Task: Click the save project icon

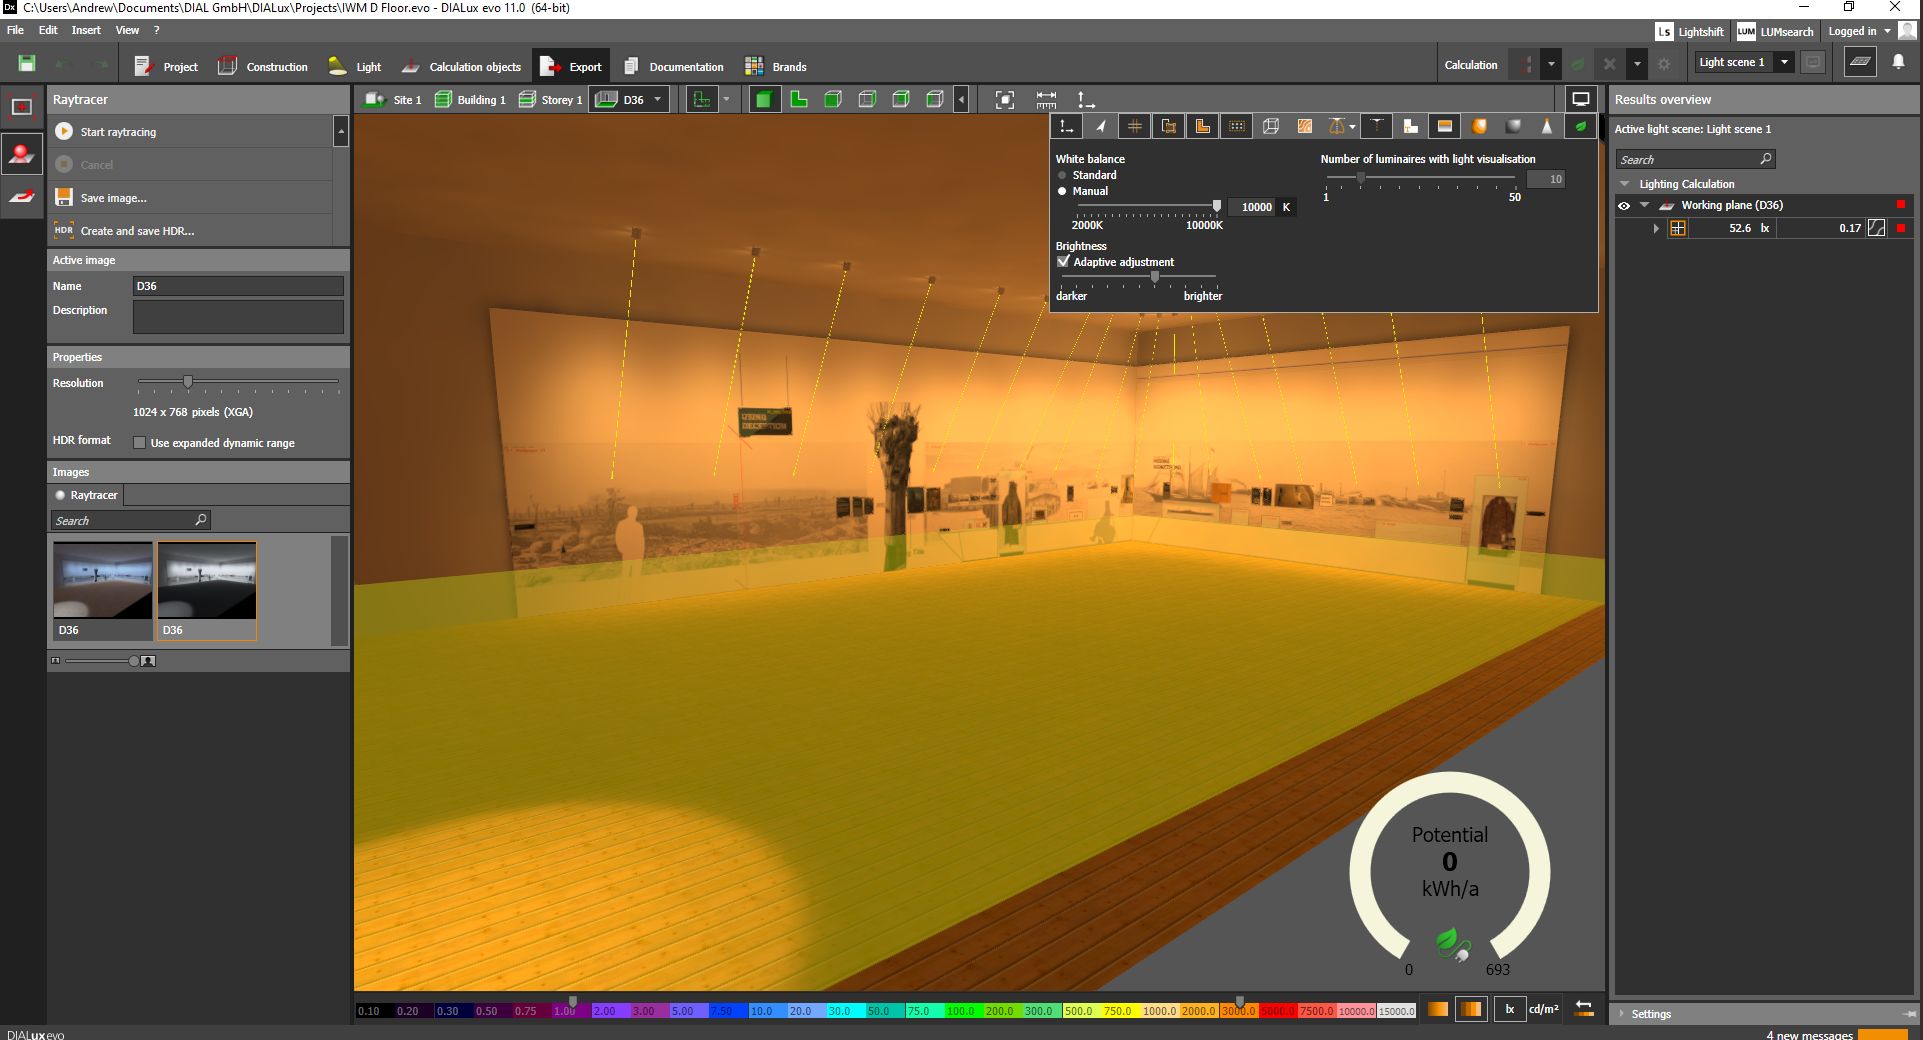Action: [x=27, y=64]
